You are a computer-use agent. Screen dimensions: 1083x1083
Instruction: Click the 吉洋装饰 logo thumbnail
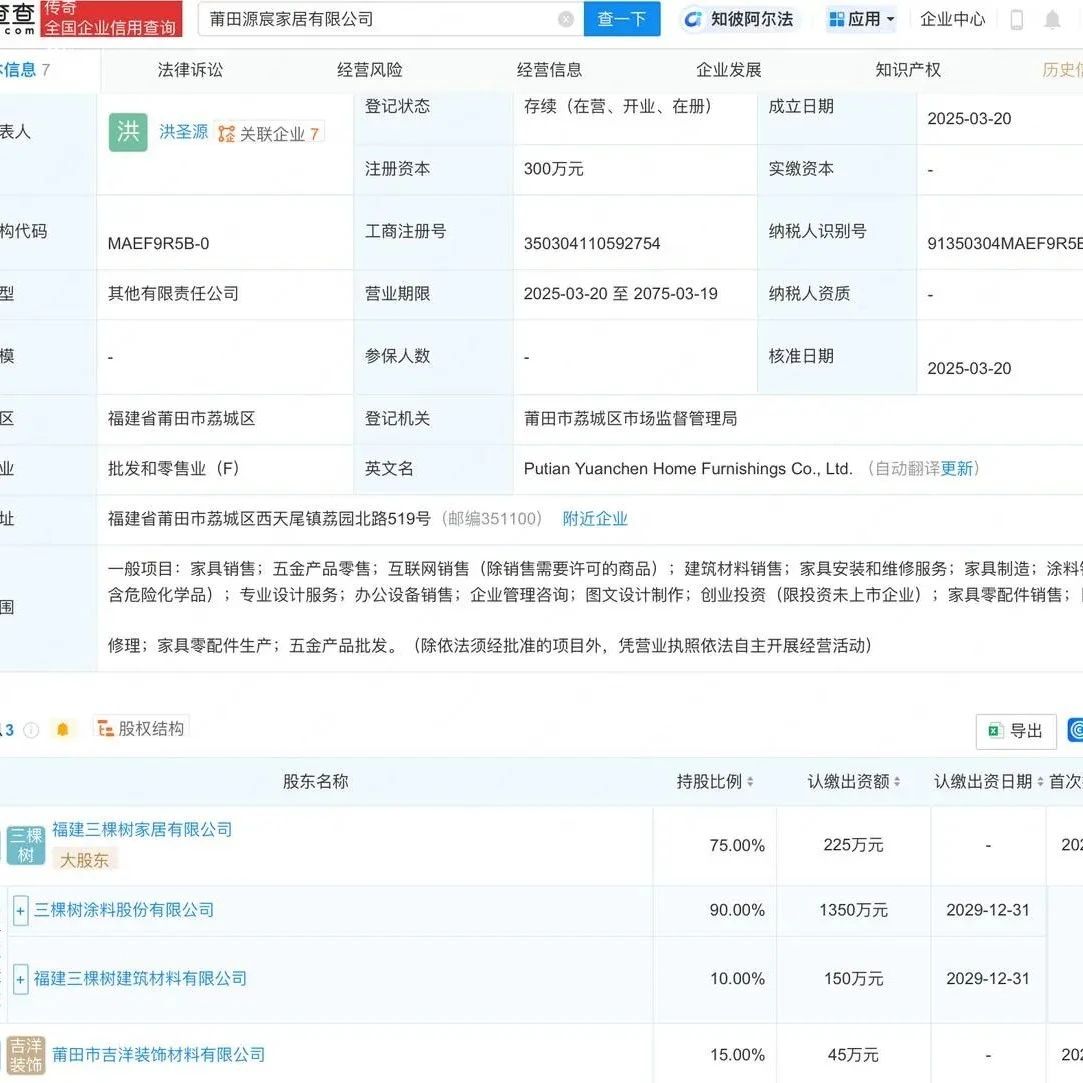(x=26, y=1055)
